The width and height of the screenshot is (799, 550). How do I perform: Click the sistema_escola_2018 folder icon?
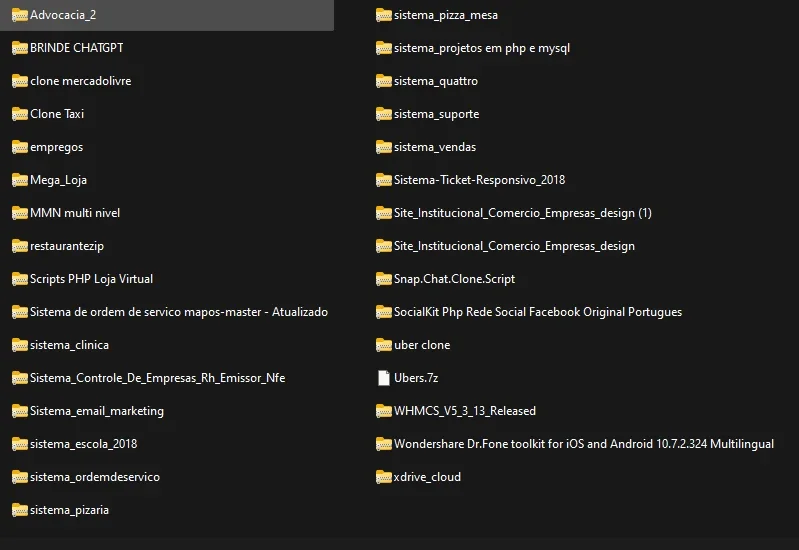[19, 444]
